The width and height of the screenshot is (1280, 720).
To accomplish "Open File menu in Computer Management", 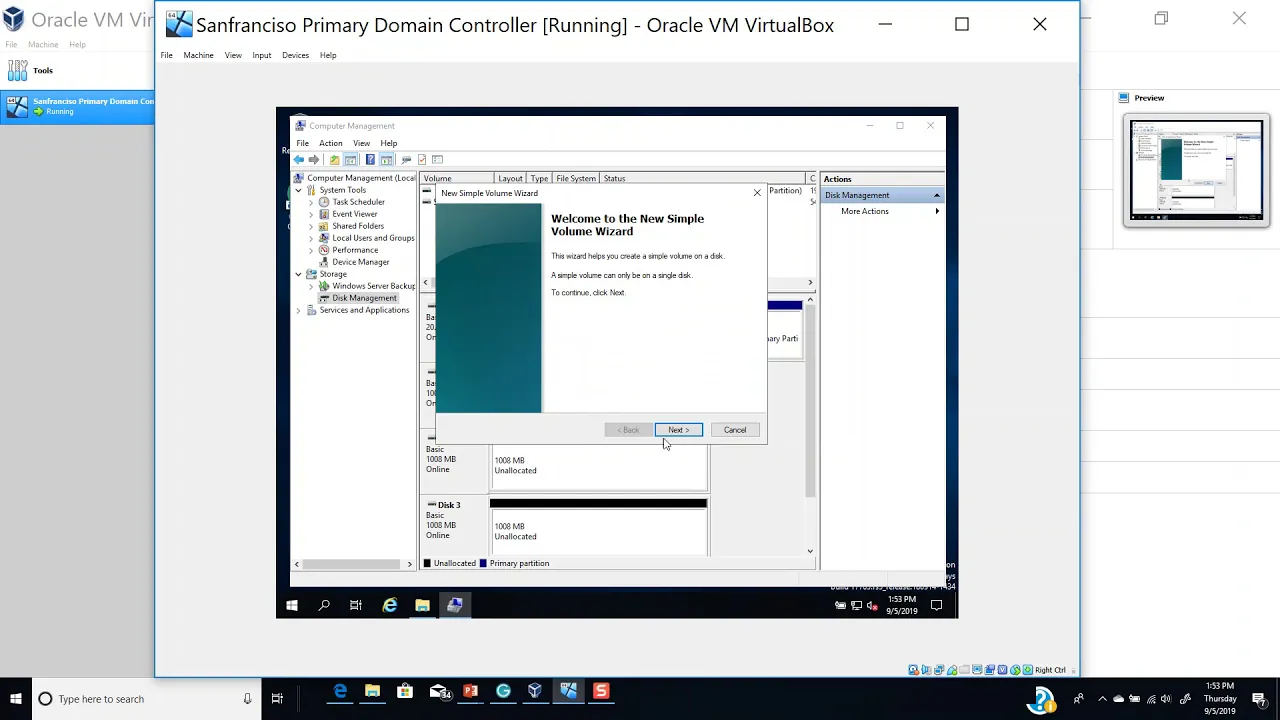I will tap(302, 143).
